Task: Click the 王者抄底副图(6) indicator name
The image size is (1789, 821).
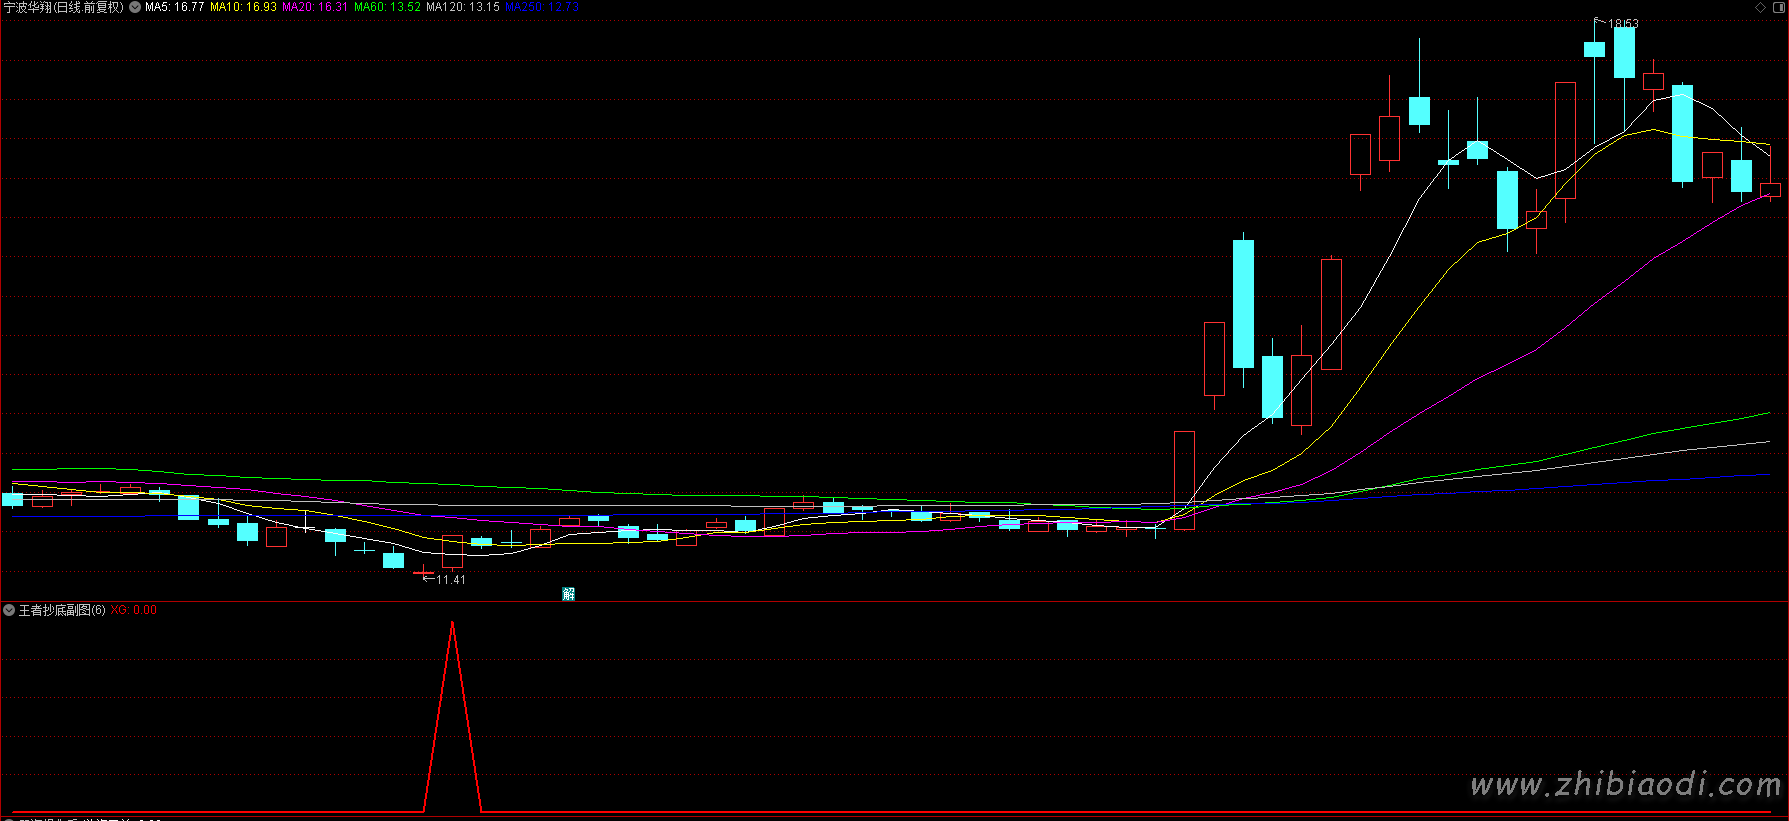Action: [x=62, y=610]
